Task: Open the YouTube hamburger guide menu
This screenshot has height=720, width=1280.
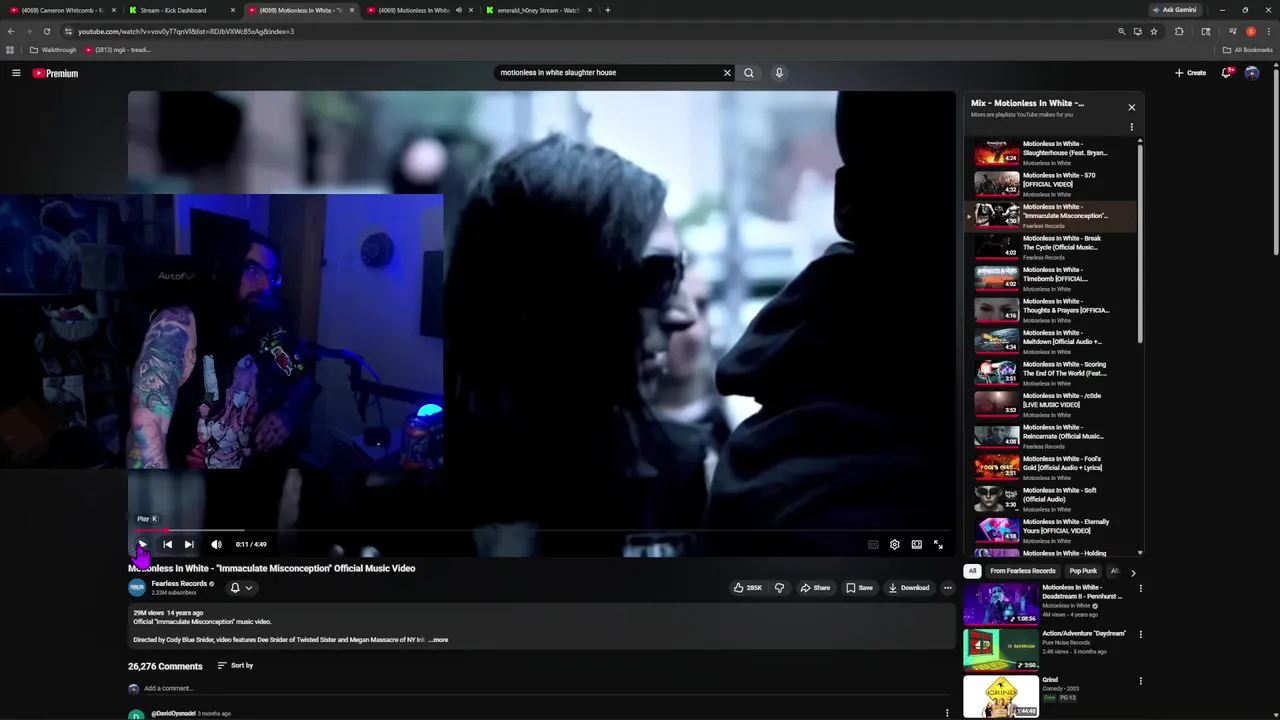Action: (x=16, y=73)
